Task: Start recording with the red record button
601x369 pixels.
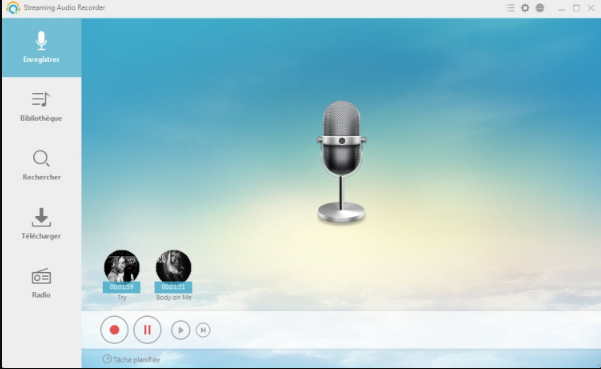Action: pos(114,330)
